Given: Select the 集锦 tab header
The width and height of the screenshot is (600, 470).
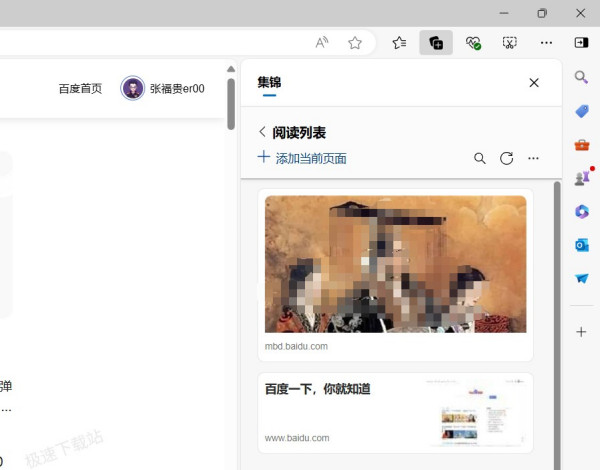Looking at the screenshot, I should tap(269, 83).
